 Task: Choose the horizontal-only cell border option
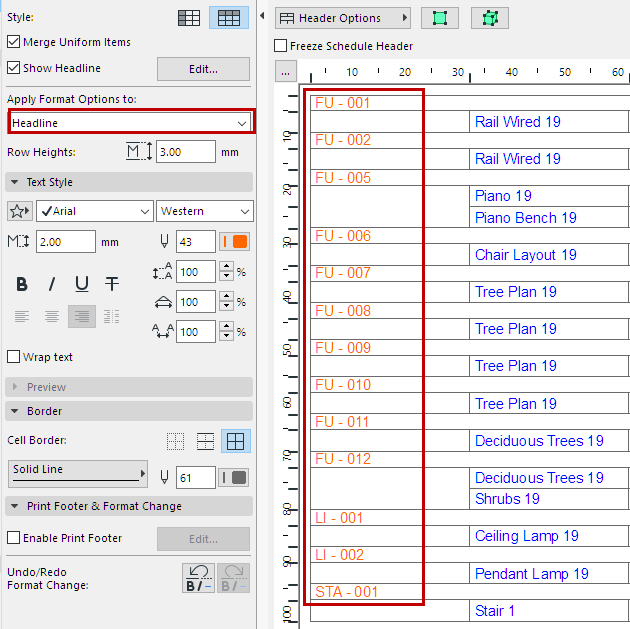(x=205, y=441)
